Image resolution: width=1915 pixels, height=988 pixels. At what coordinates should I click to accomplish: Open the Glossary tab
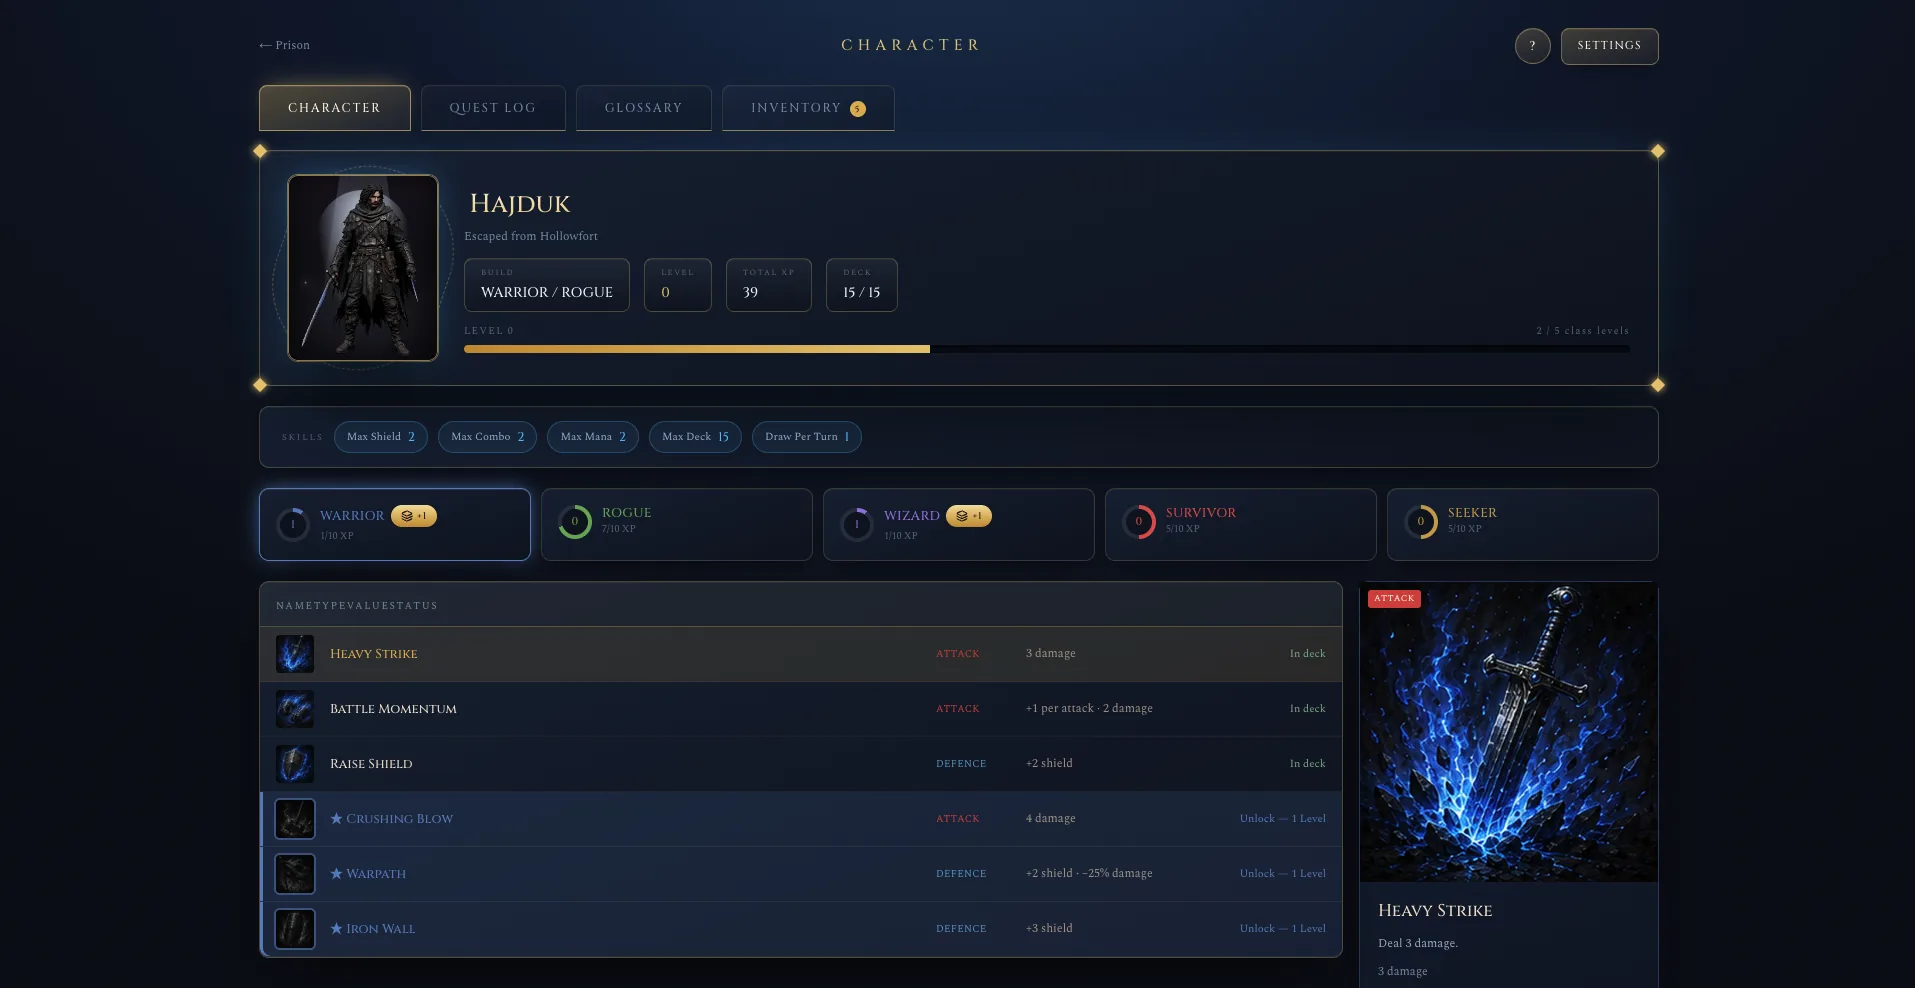[x=644, y=108]
